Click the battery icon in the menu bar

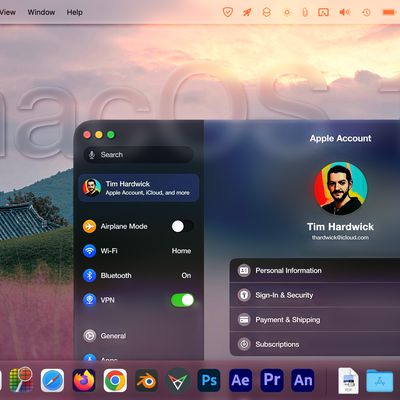coord(389,12)
